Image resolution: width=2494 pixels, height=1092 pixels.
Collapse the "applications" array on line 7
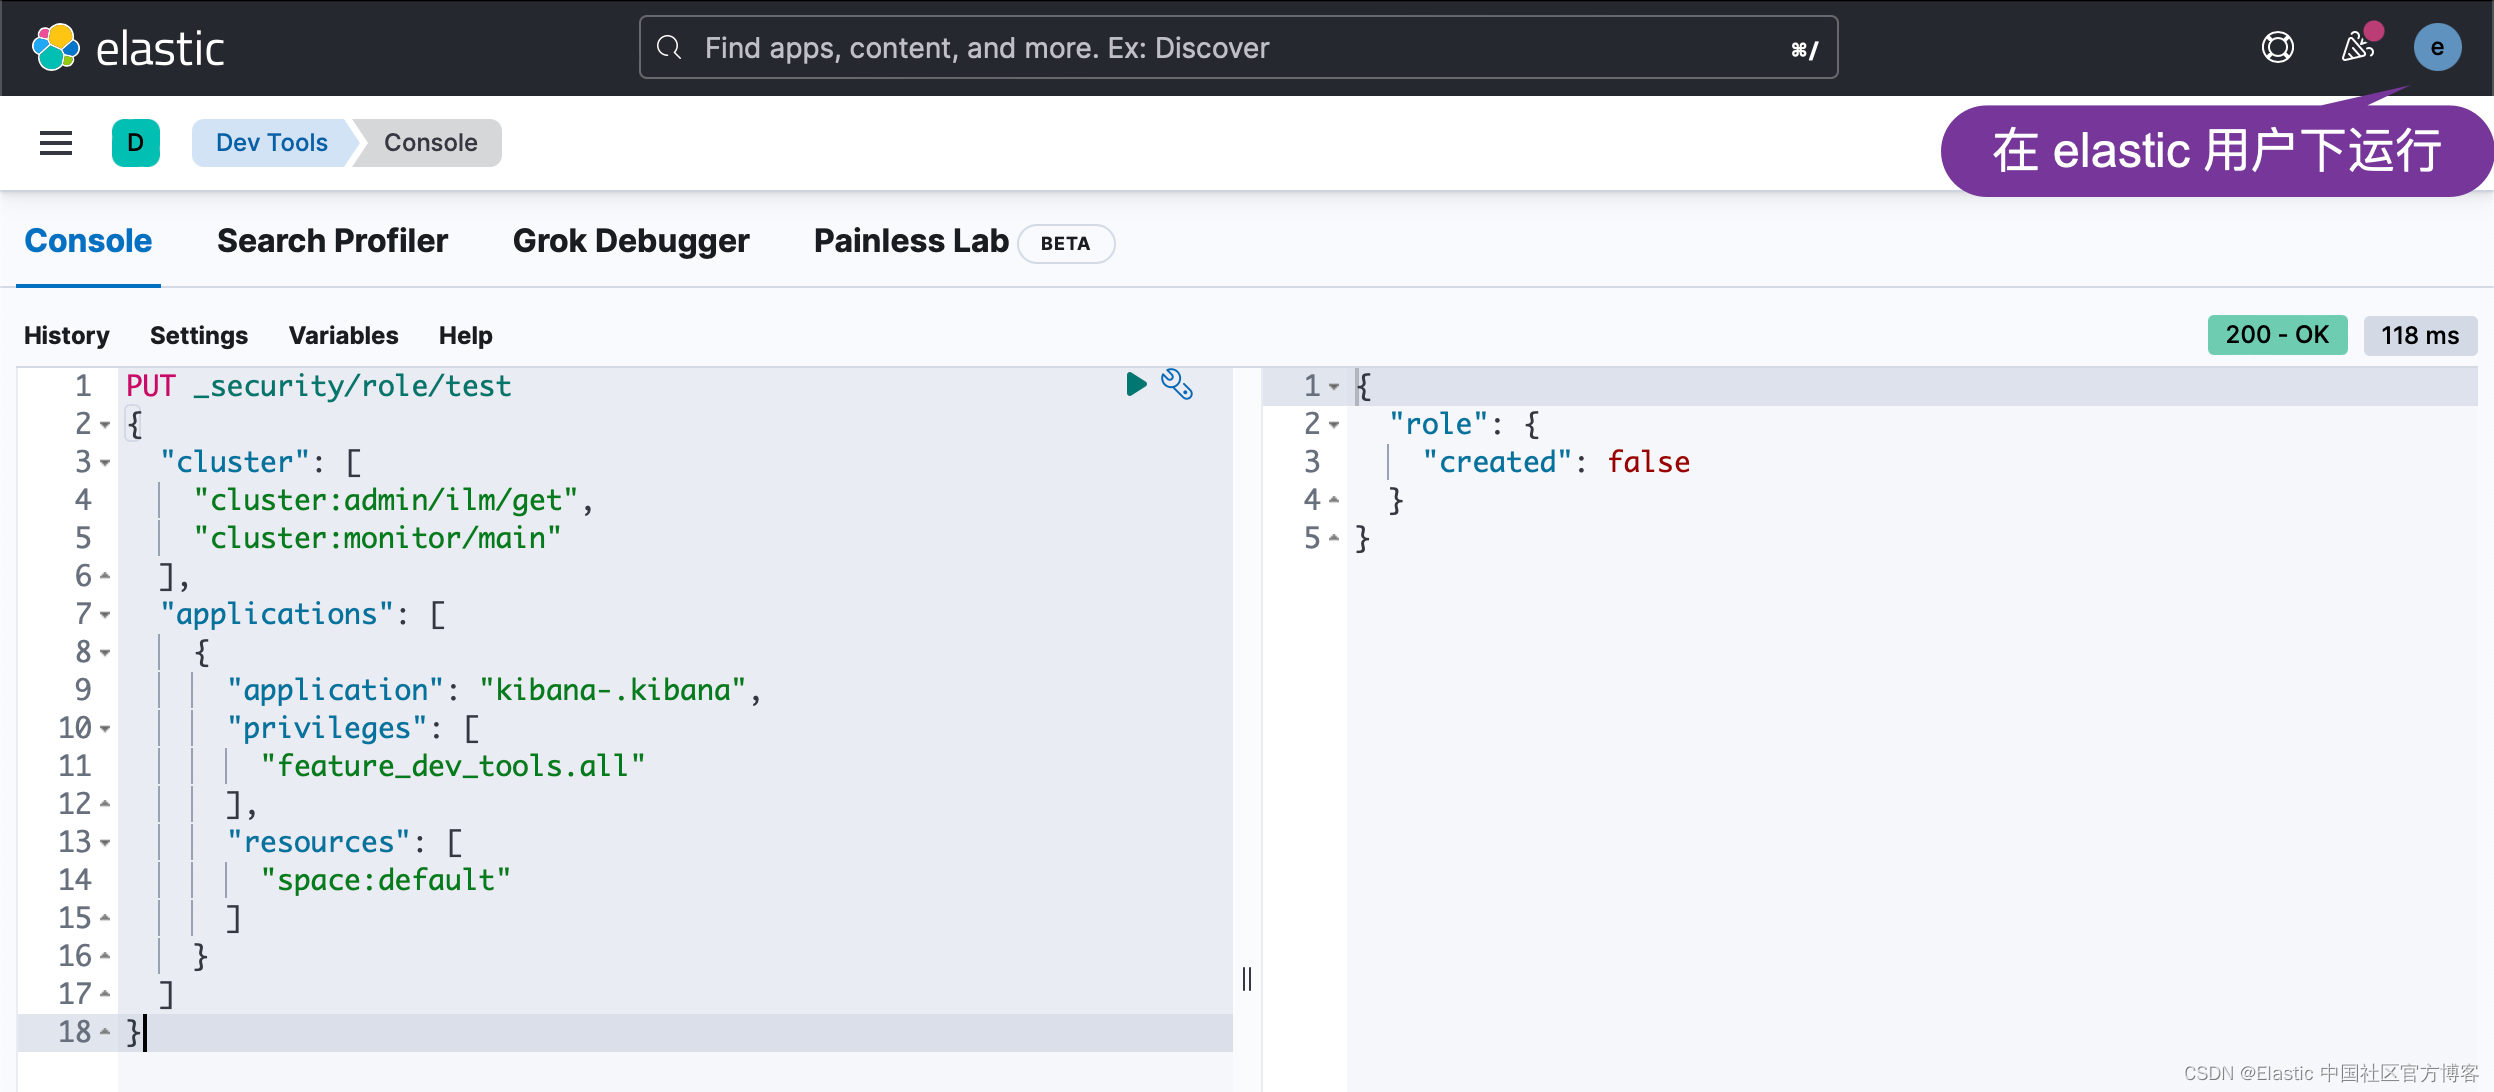coord(105,615)
